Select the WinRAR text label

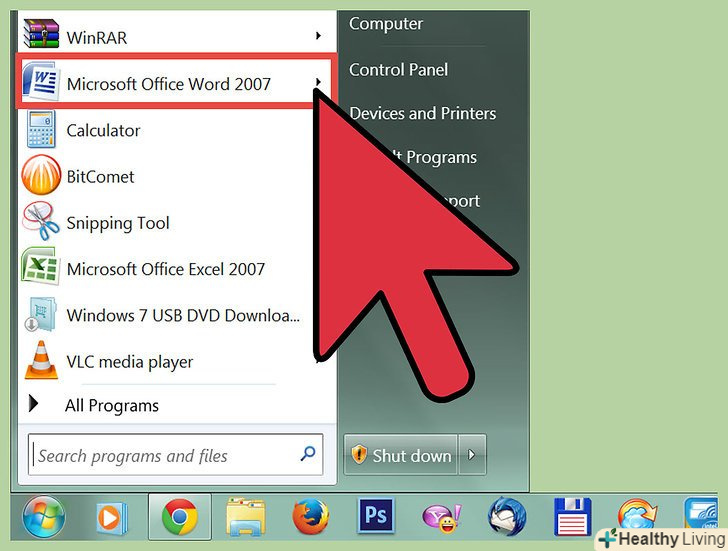coord(97,38)
